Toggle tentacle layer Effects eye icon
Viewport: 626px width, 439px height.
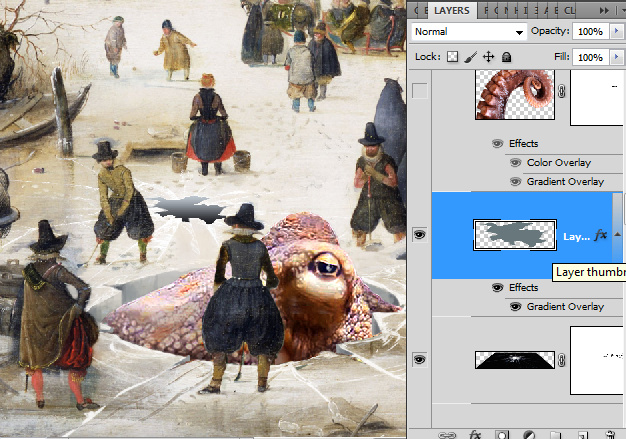pyautogui.click(x=497, y=143)
